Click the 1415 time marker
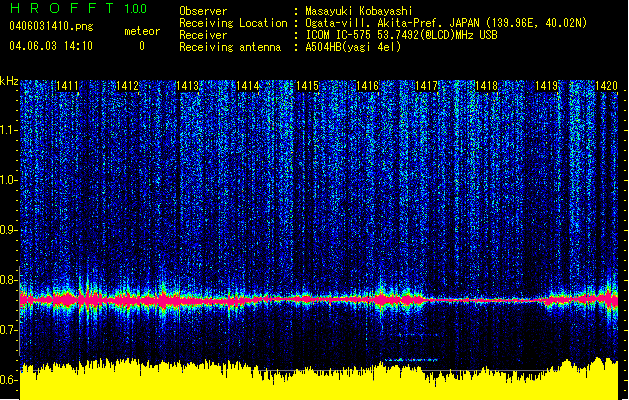This screenshot has height=400, width=629. click(307, 86)
